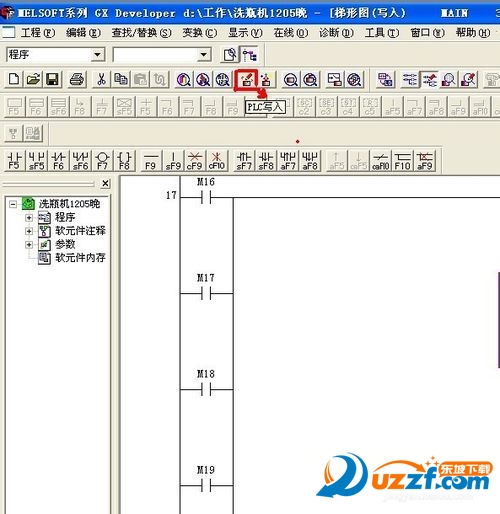The width and height of the screenshot is (500, 514).
Task: Insert parallel rising pulse contact aF7
Action: [288, 160]
